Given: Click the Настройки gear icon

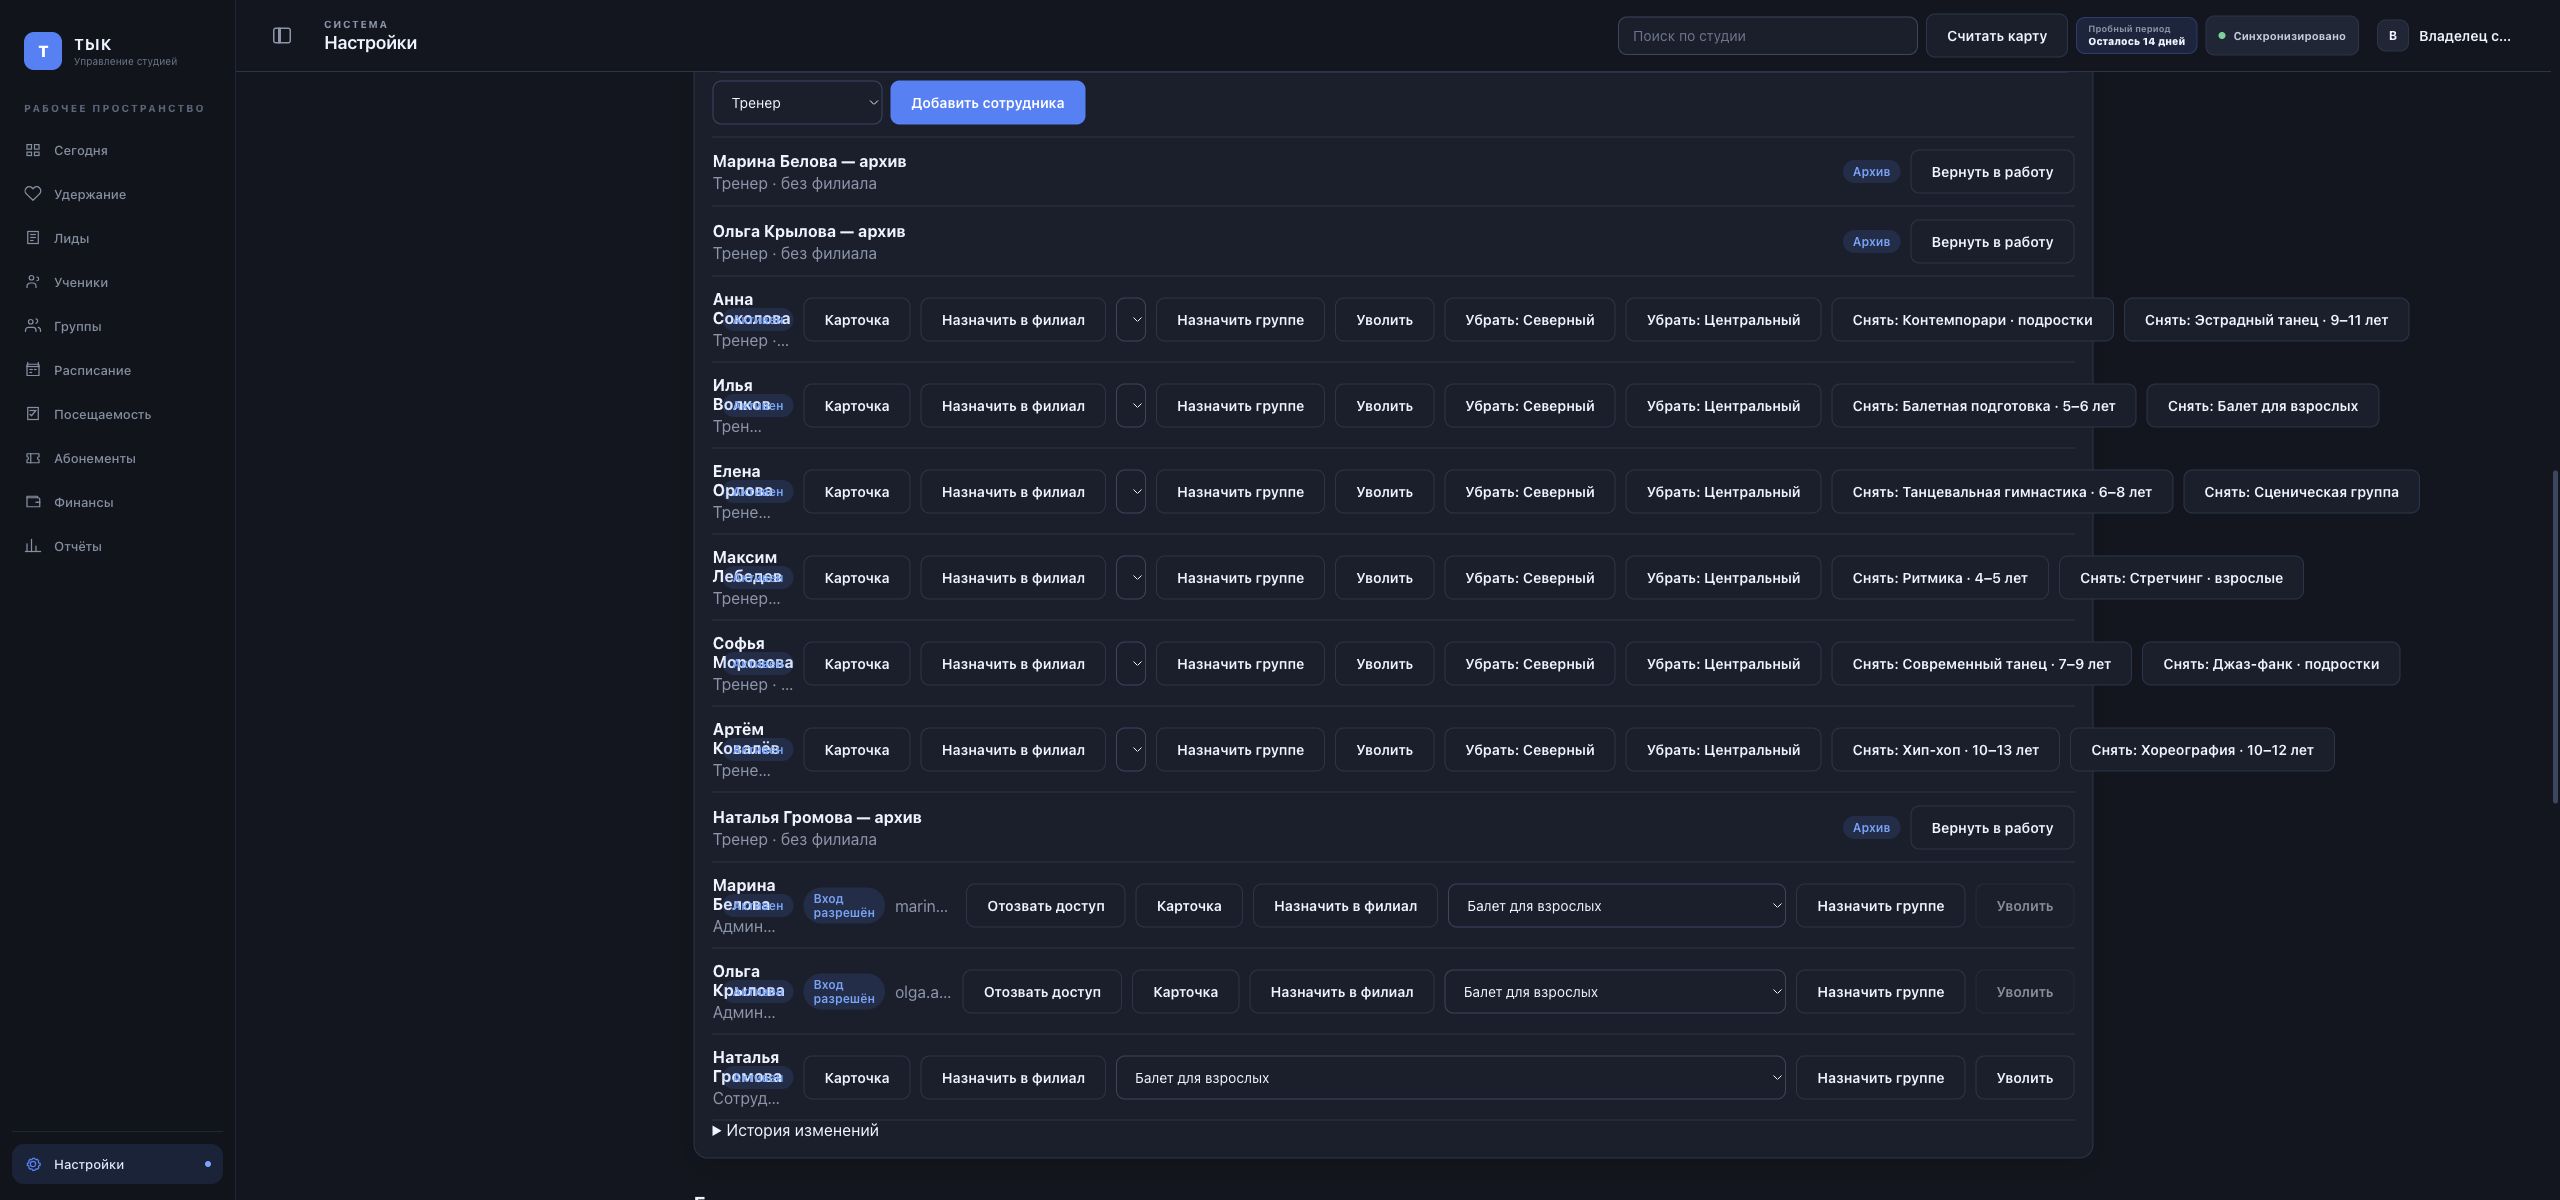Looking at the screenshot, I should click(x=33, y=1164).
